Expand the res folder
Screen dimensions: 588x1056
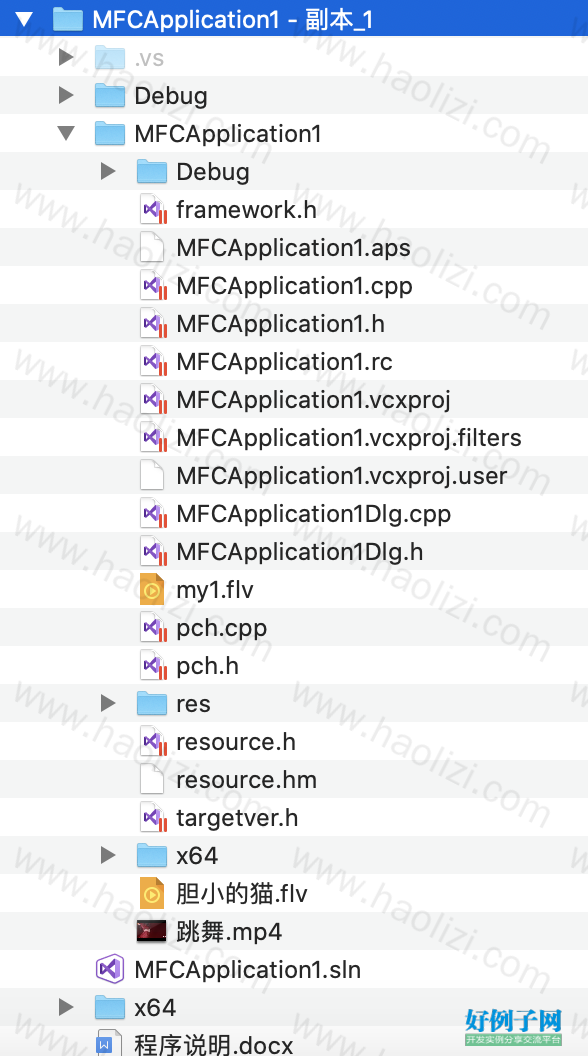108,703
